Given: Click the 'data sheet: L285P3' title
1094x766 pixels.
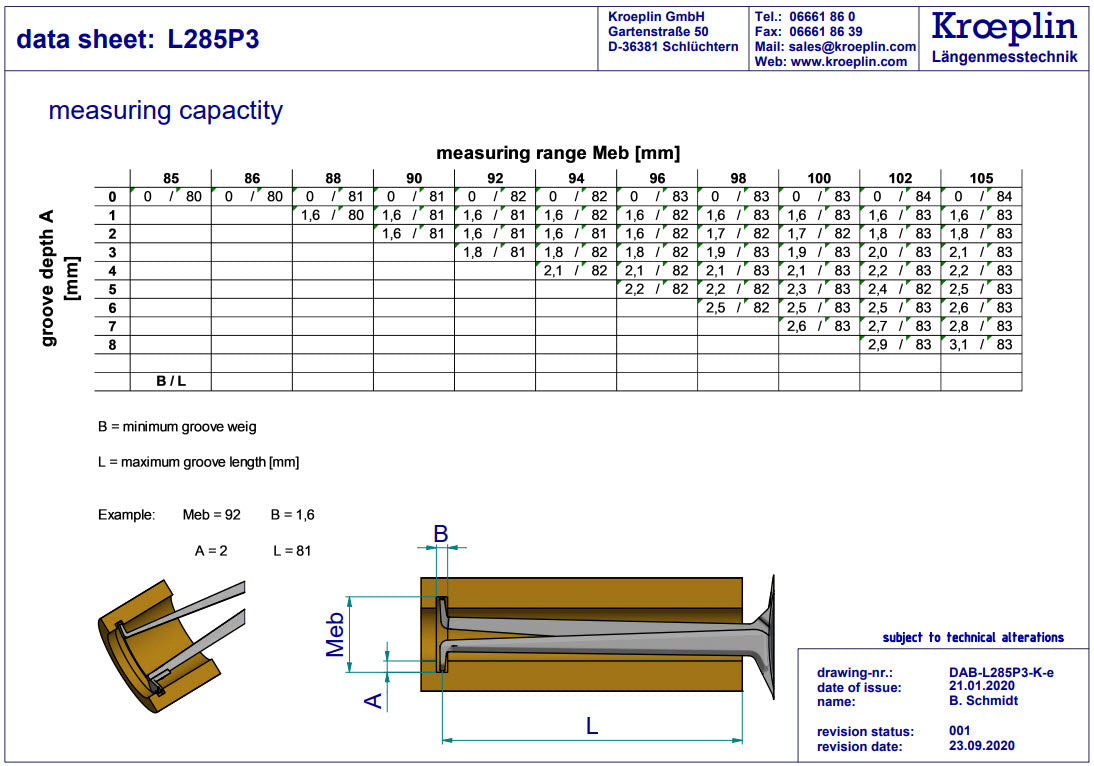Looking at the screenshot, I should [x=138, y=40].
